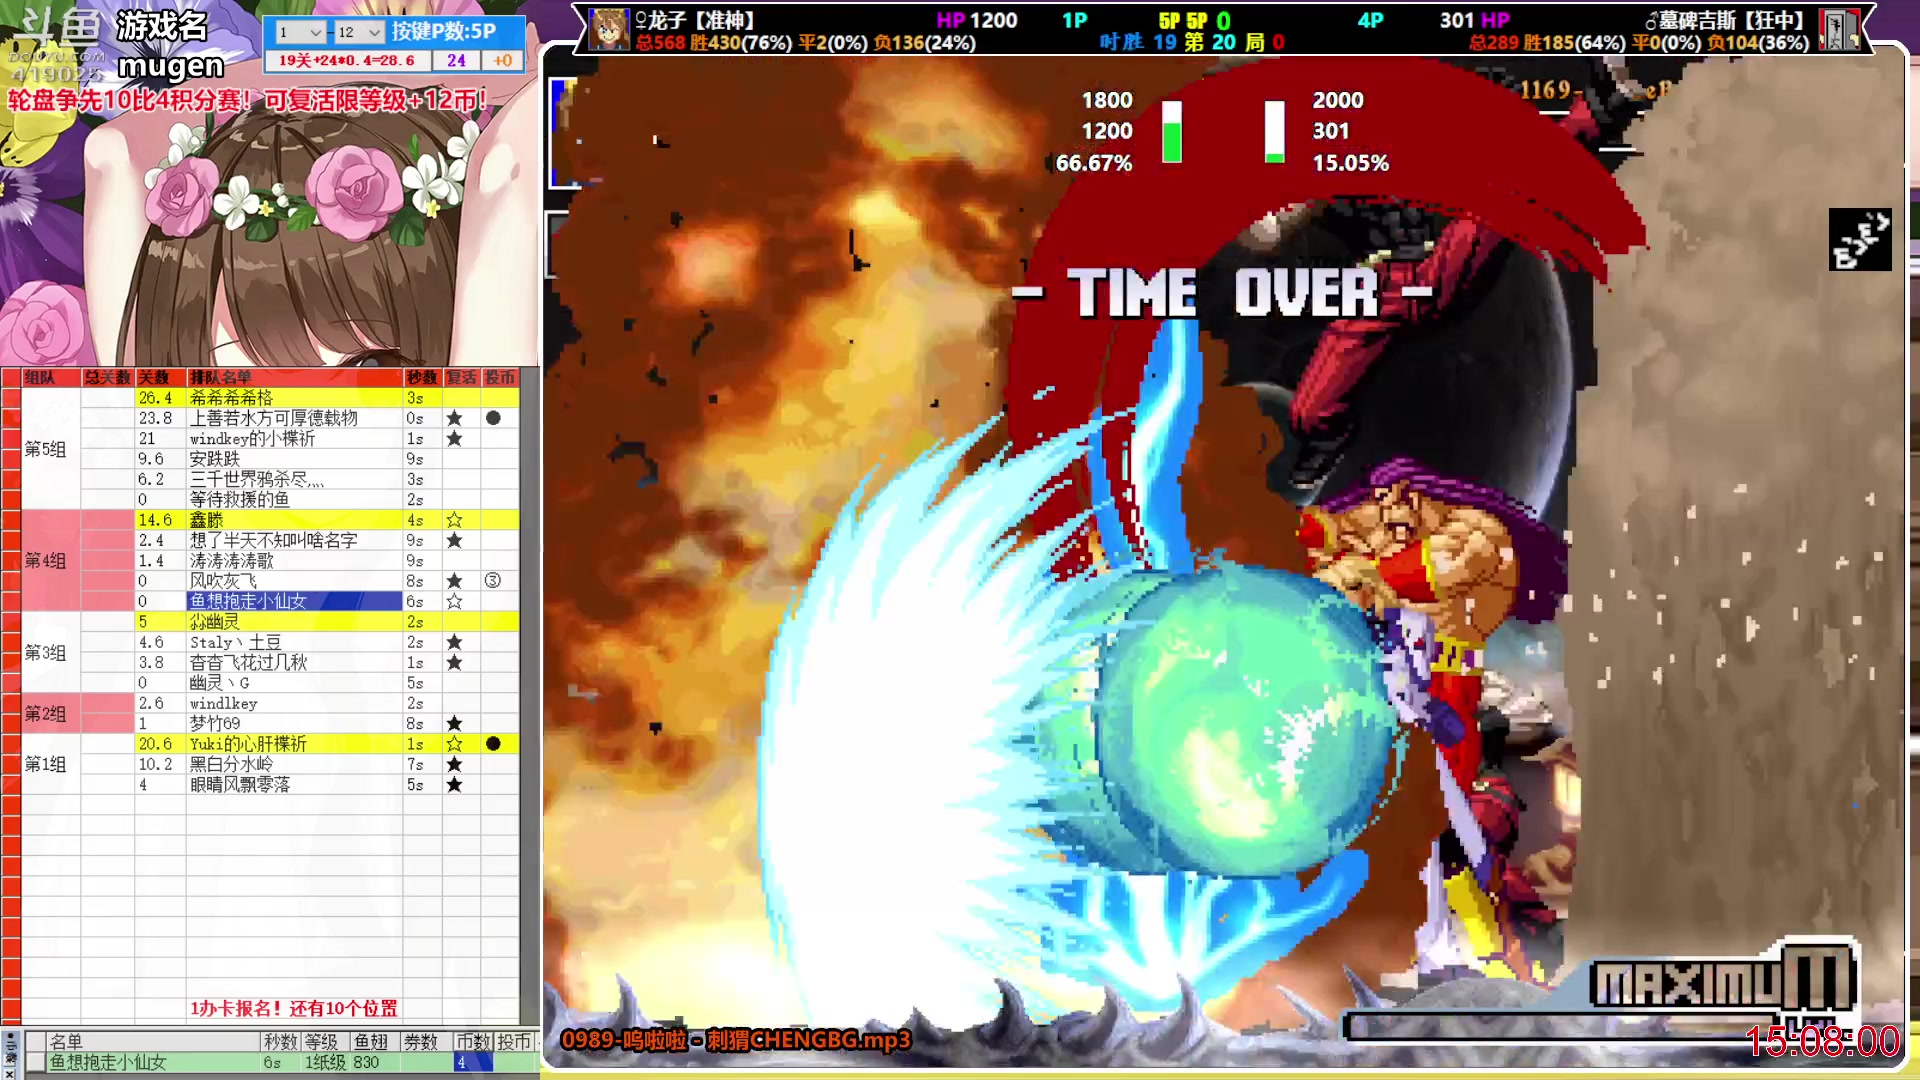Screen dimensions: 1920x1080
Task: Click the red 15:08:00 timer
Action: 1822,1042
